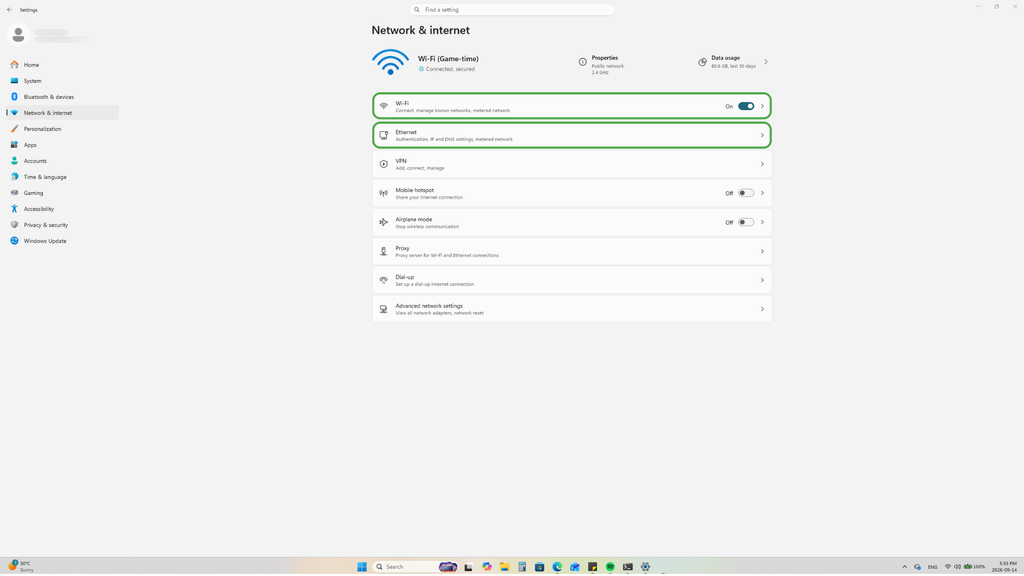Image resolution: width=1024 pixels, height=576 pixels.
Task: Open the user account avatar
Action: coord(18,35)
